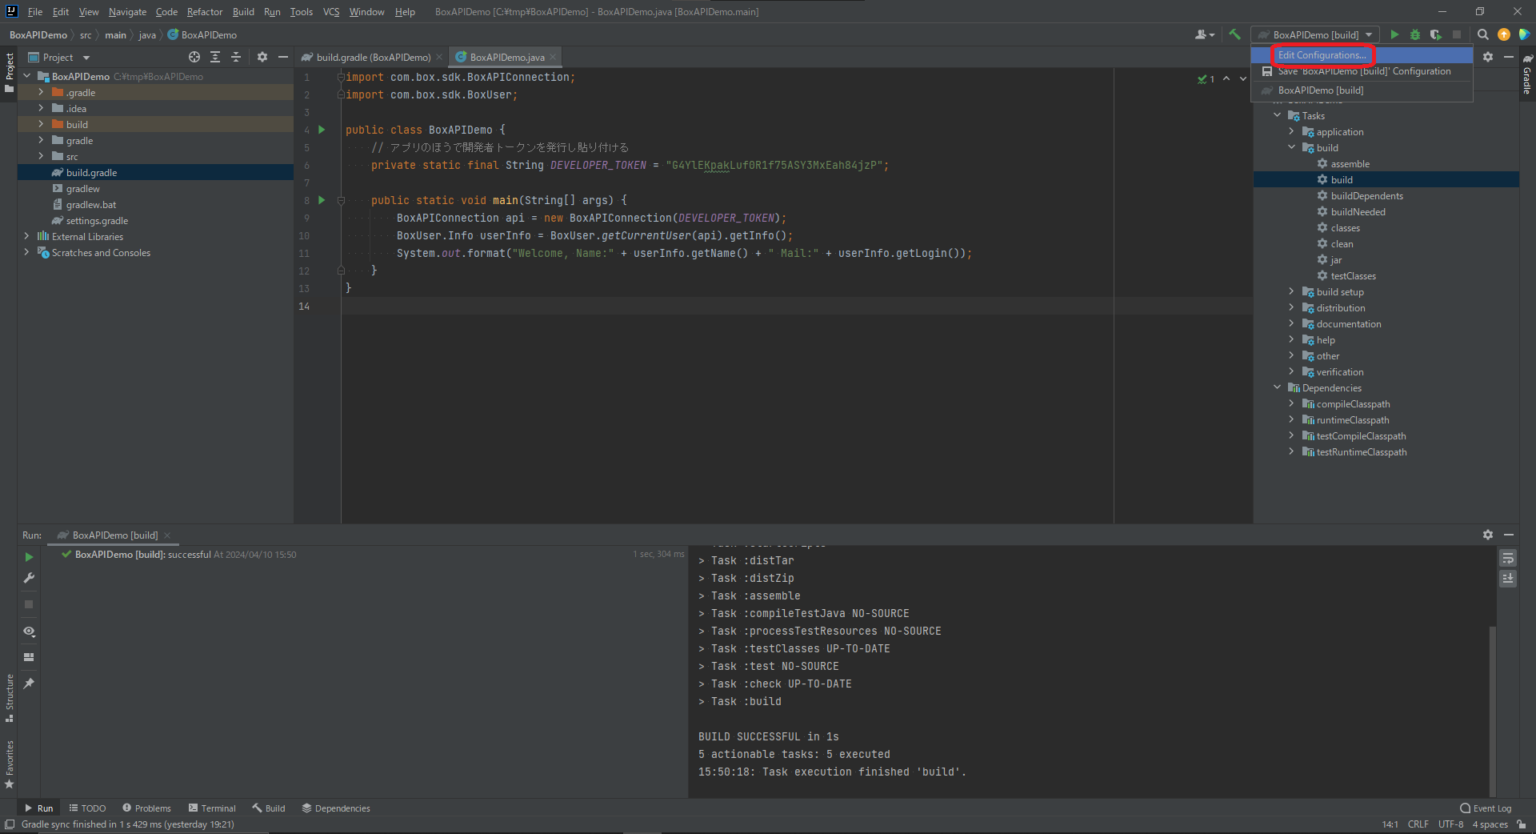This screenshot has height=834, width=1536.
Task: Expand the External Libraries node
Action: 27,237
